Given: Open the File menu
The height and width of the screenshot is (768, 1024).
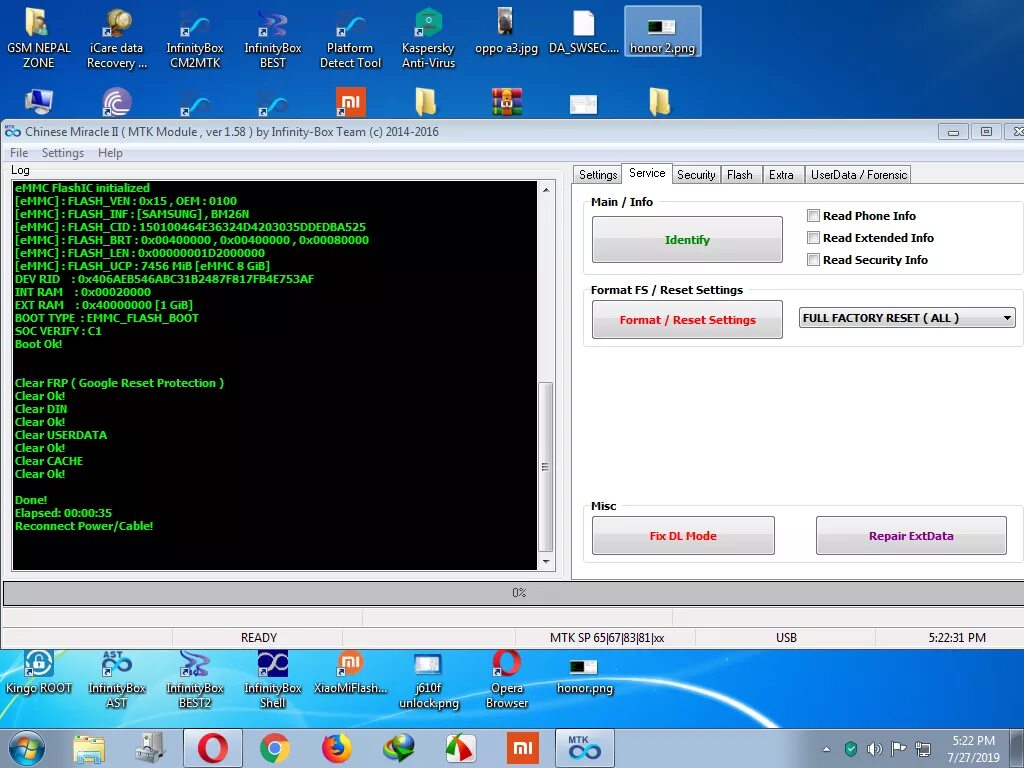Looking at the screenshot, I should point(19,153).
